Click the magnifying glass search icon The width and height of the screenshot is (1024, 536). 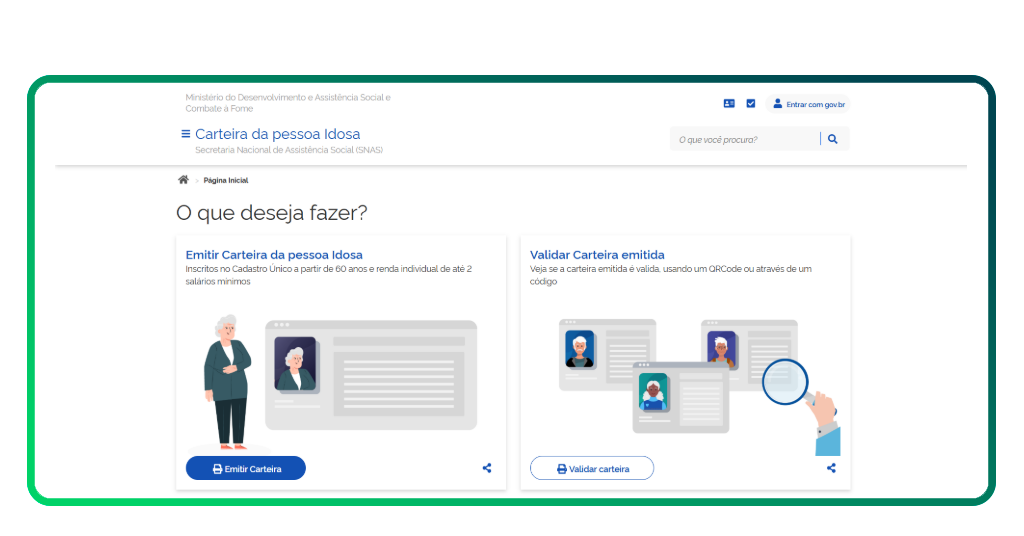coord(833,140)
